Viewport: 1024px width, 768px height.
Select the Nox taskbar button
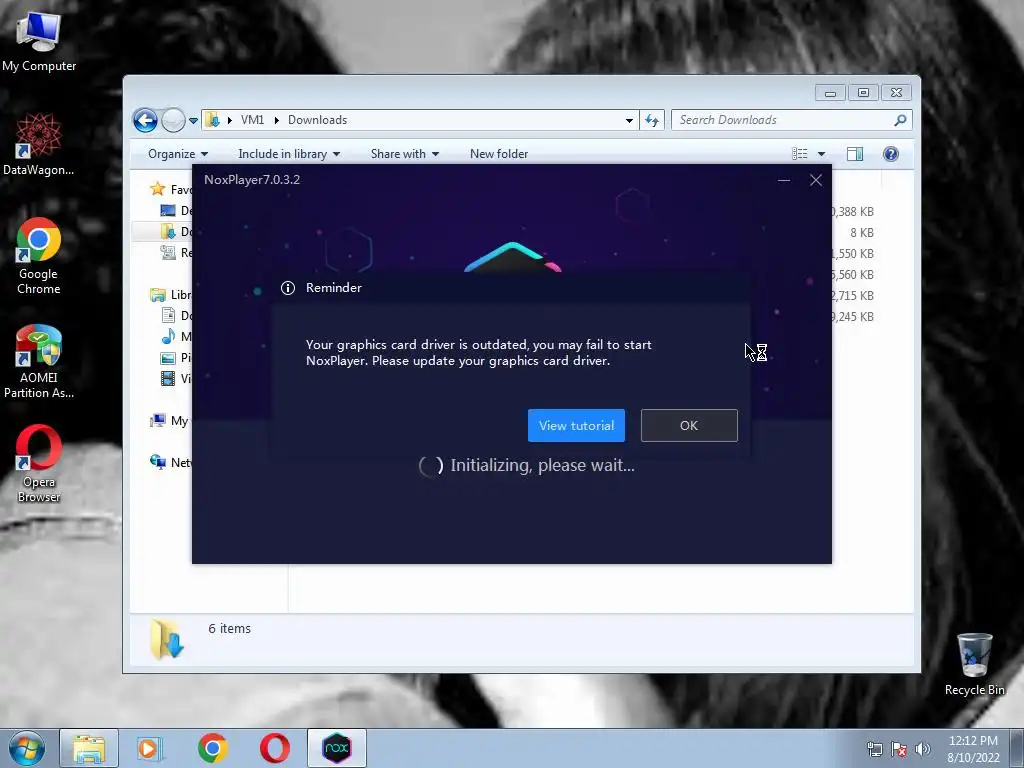coord(337,748)
